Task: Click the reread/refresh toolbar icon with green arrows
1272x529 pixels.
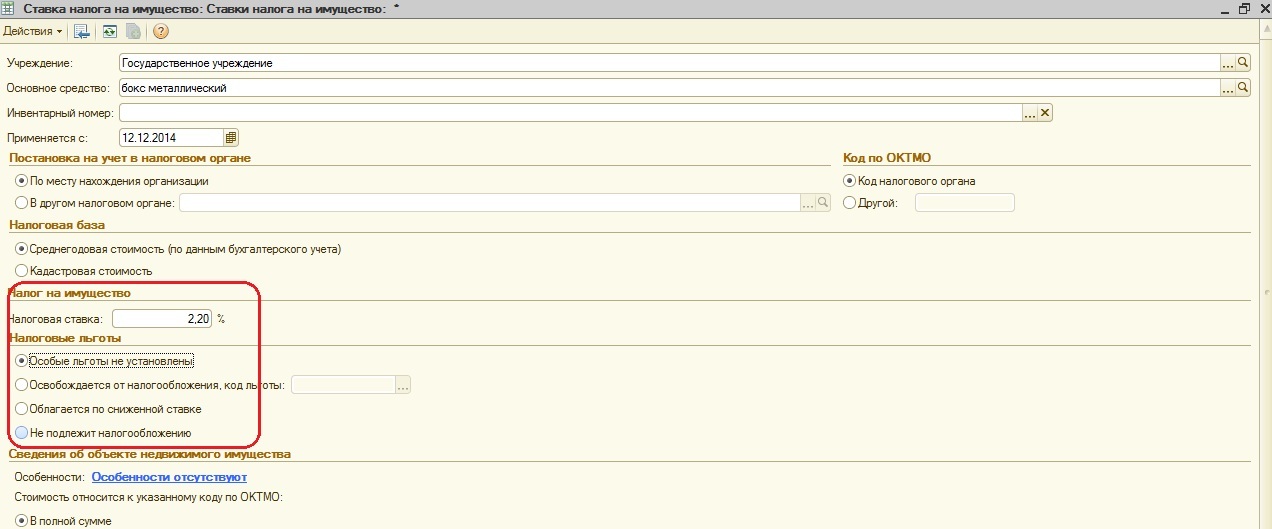Action: tap(110, 31)
